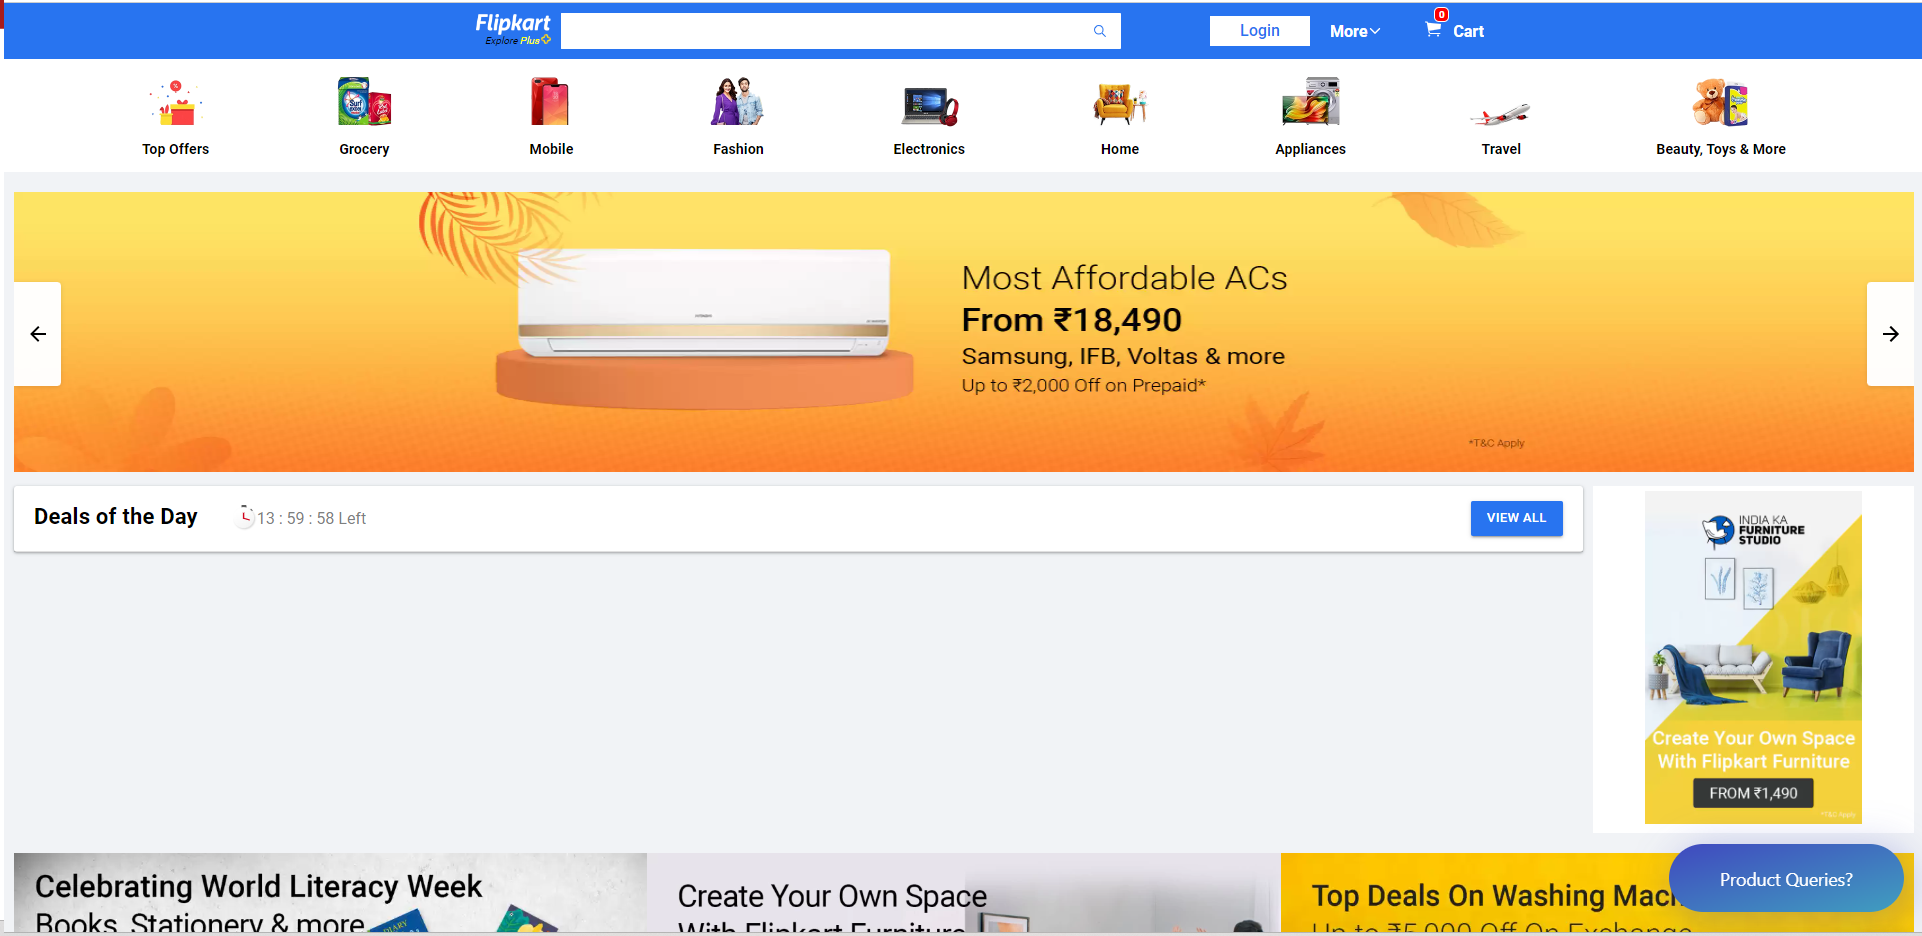Show the previous banner slide

[38, 334]
